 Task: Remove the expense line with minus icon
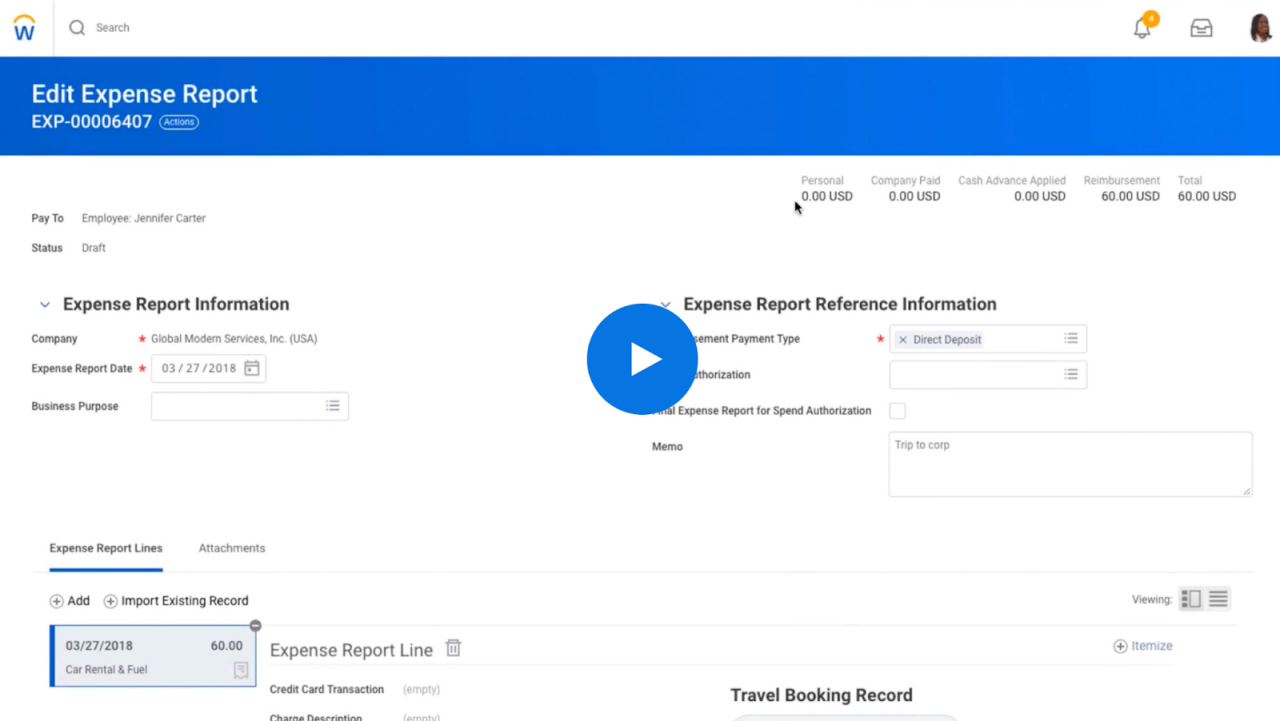click(255, 626)
